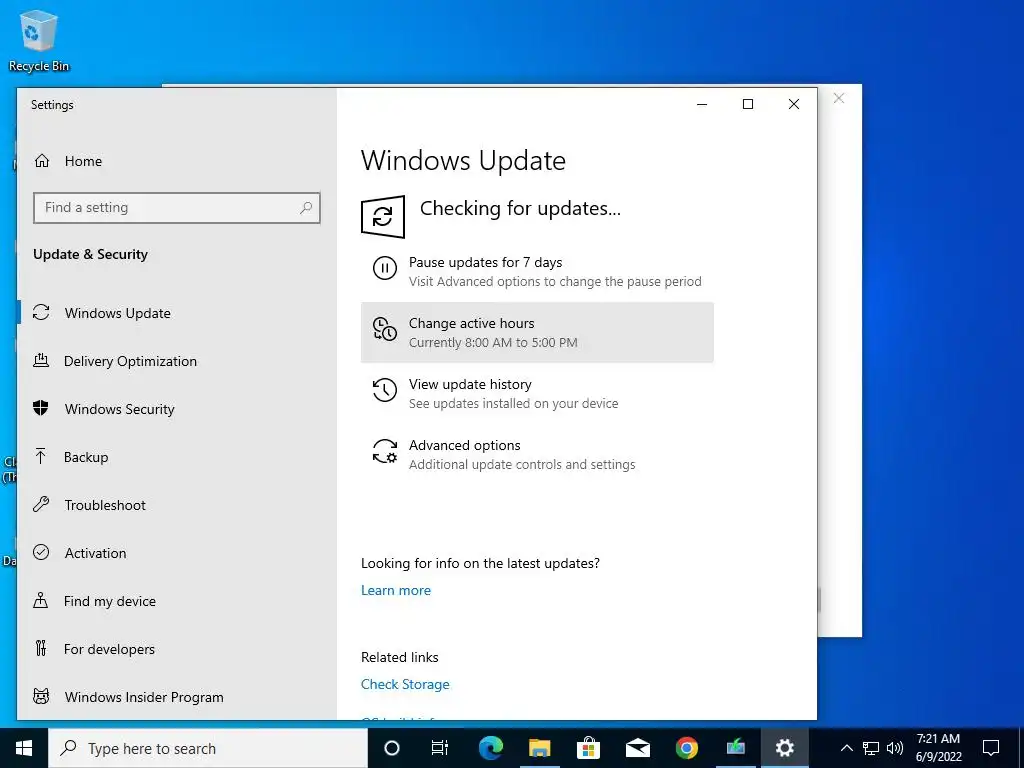The width and height of the screenshot is (1024, 768).
Task: Minimize the Settings window
Action: (x=702, y=104)
